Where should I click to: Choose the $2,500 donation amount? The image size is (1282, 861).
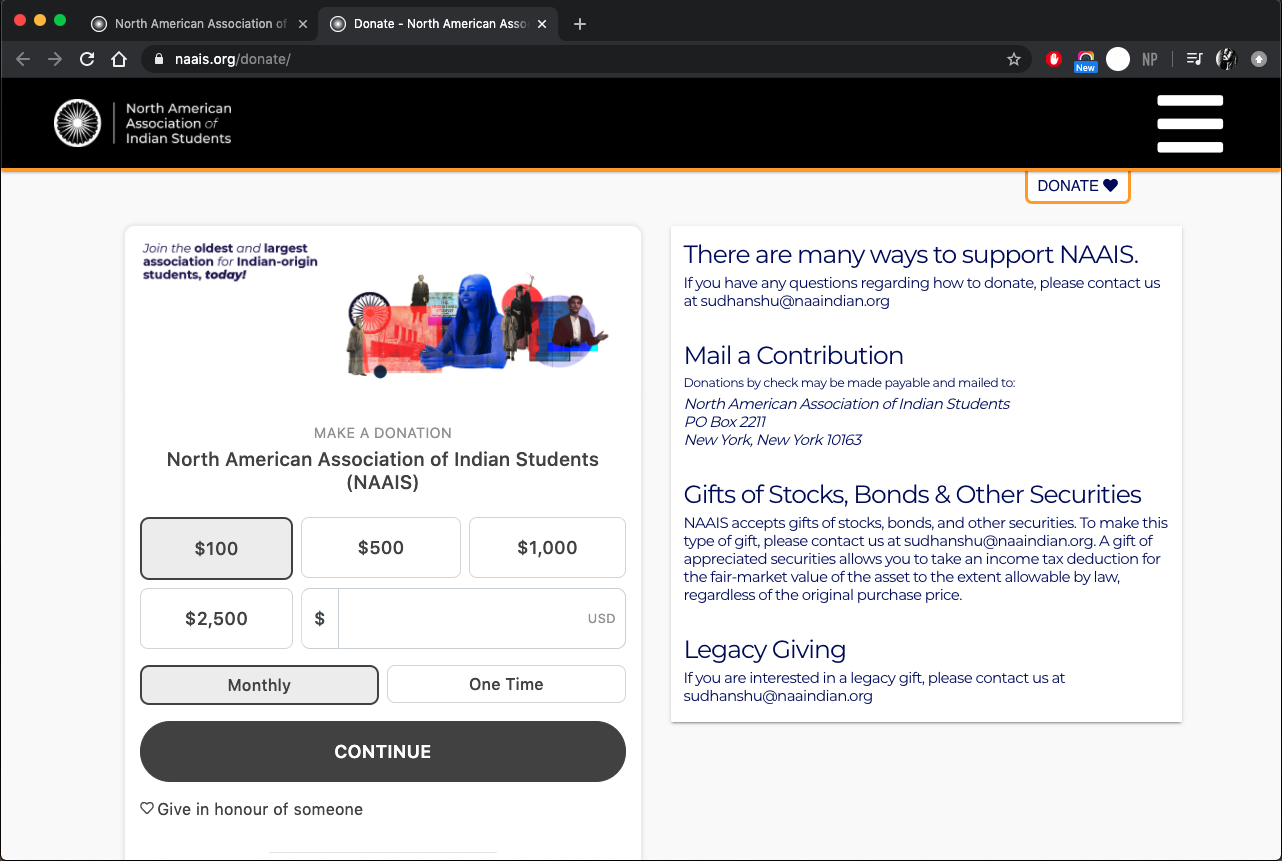click(x=216, y=618)
